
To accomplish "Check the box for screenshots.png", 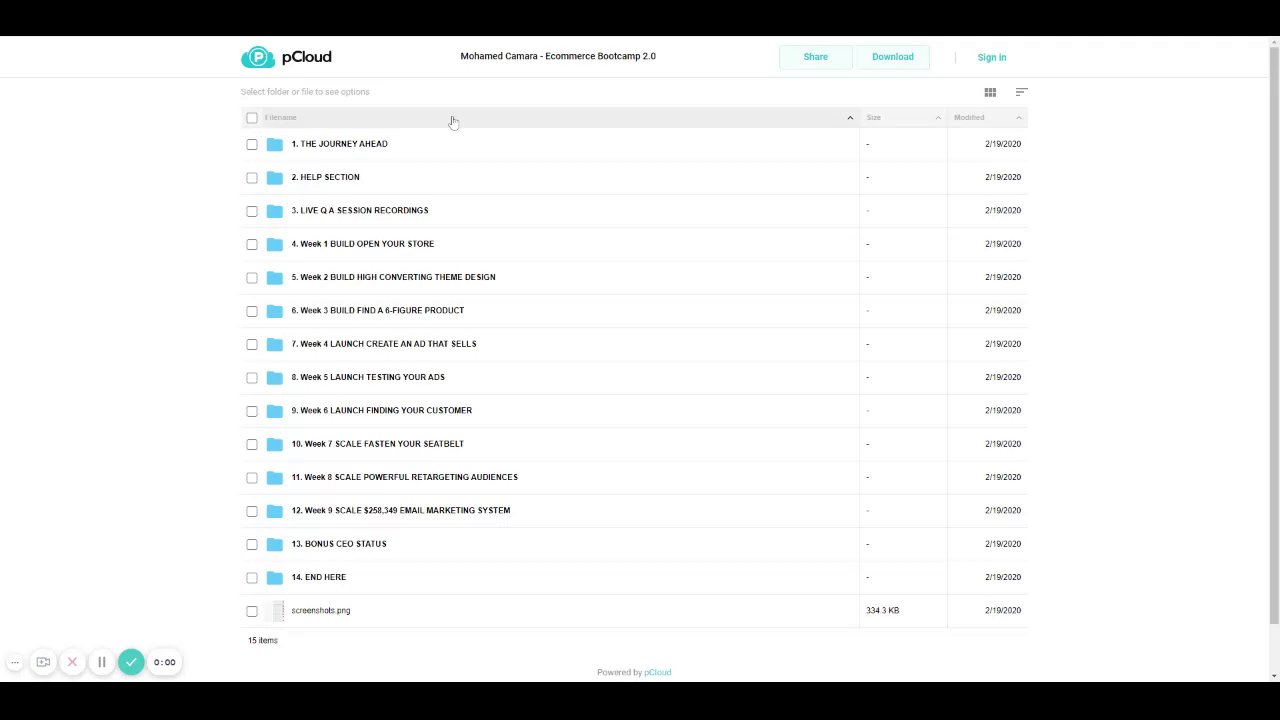I will pos(252,611).
